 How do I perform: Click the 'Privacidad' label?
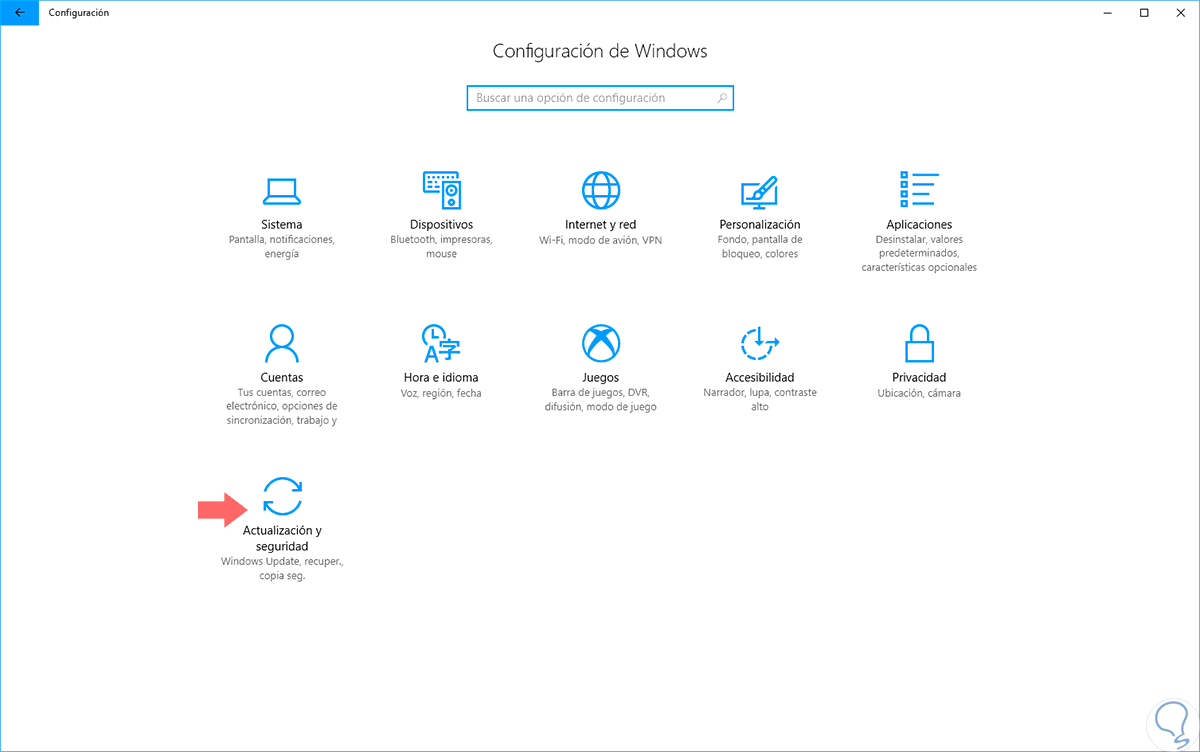coord(919,378)
